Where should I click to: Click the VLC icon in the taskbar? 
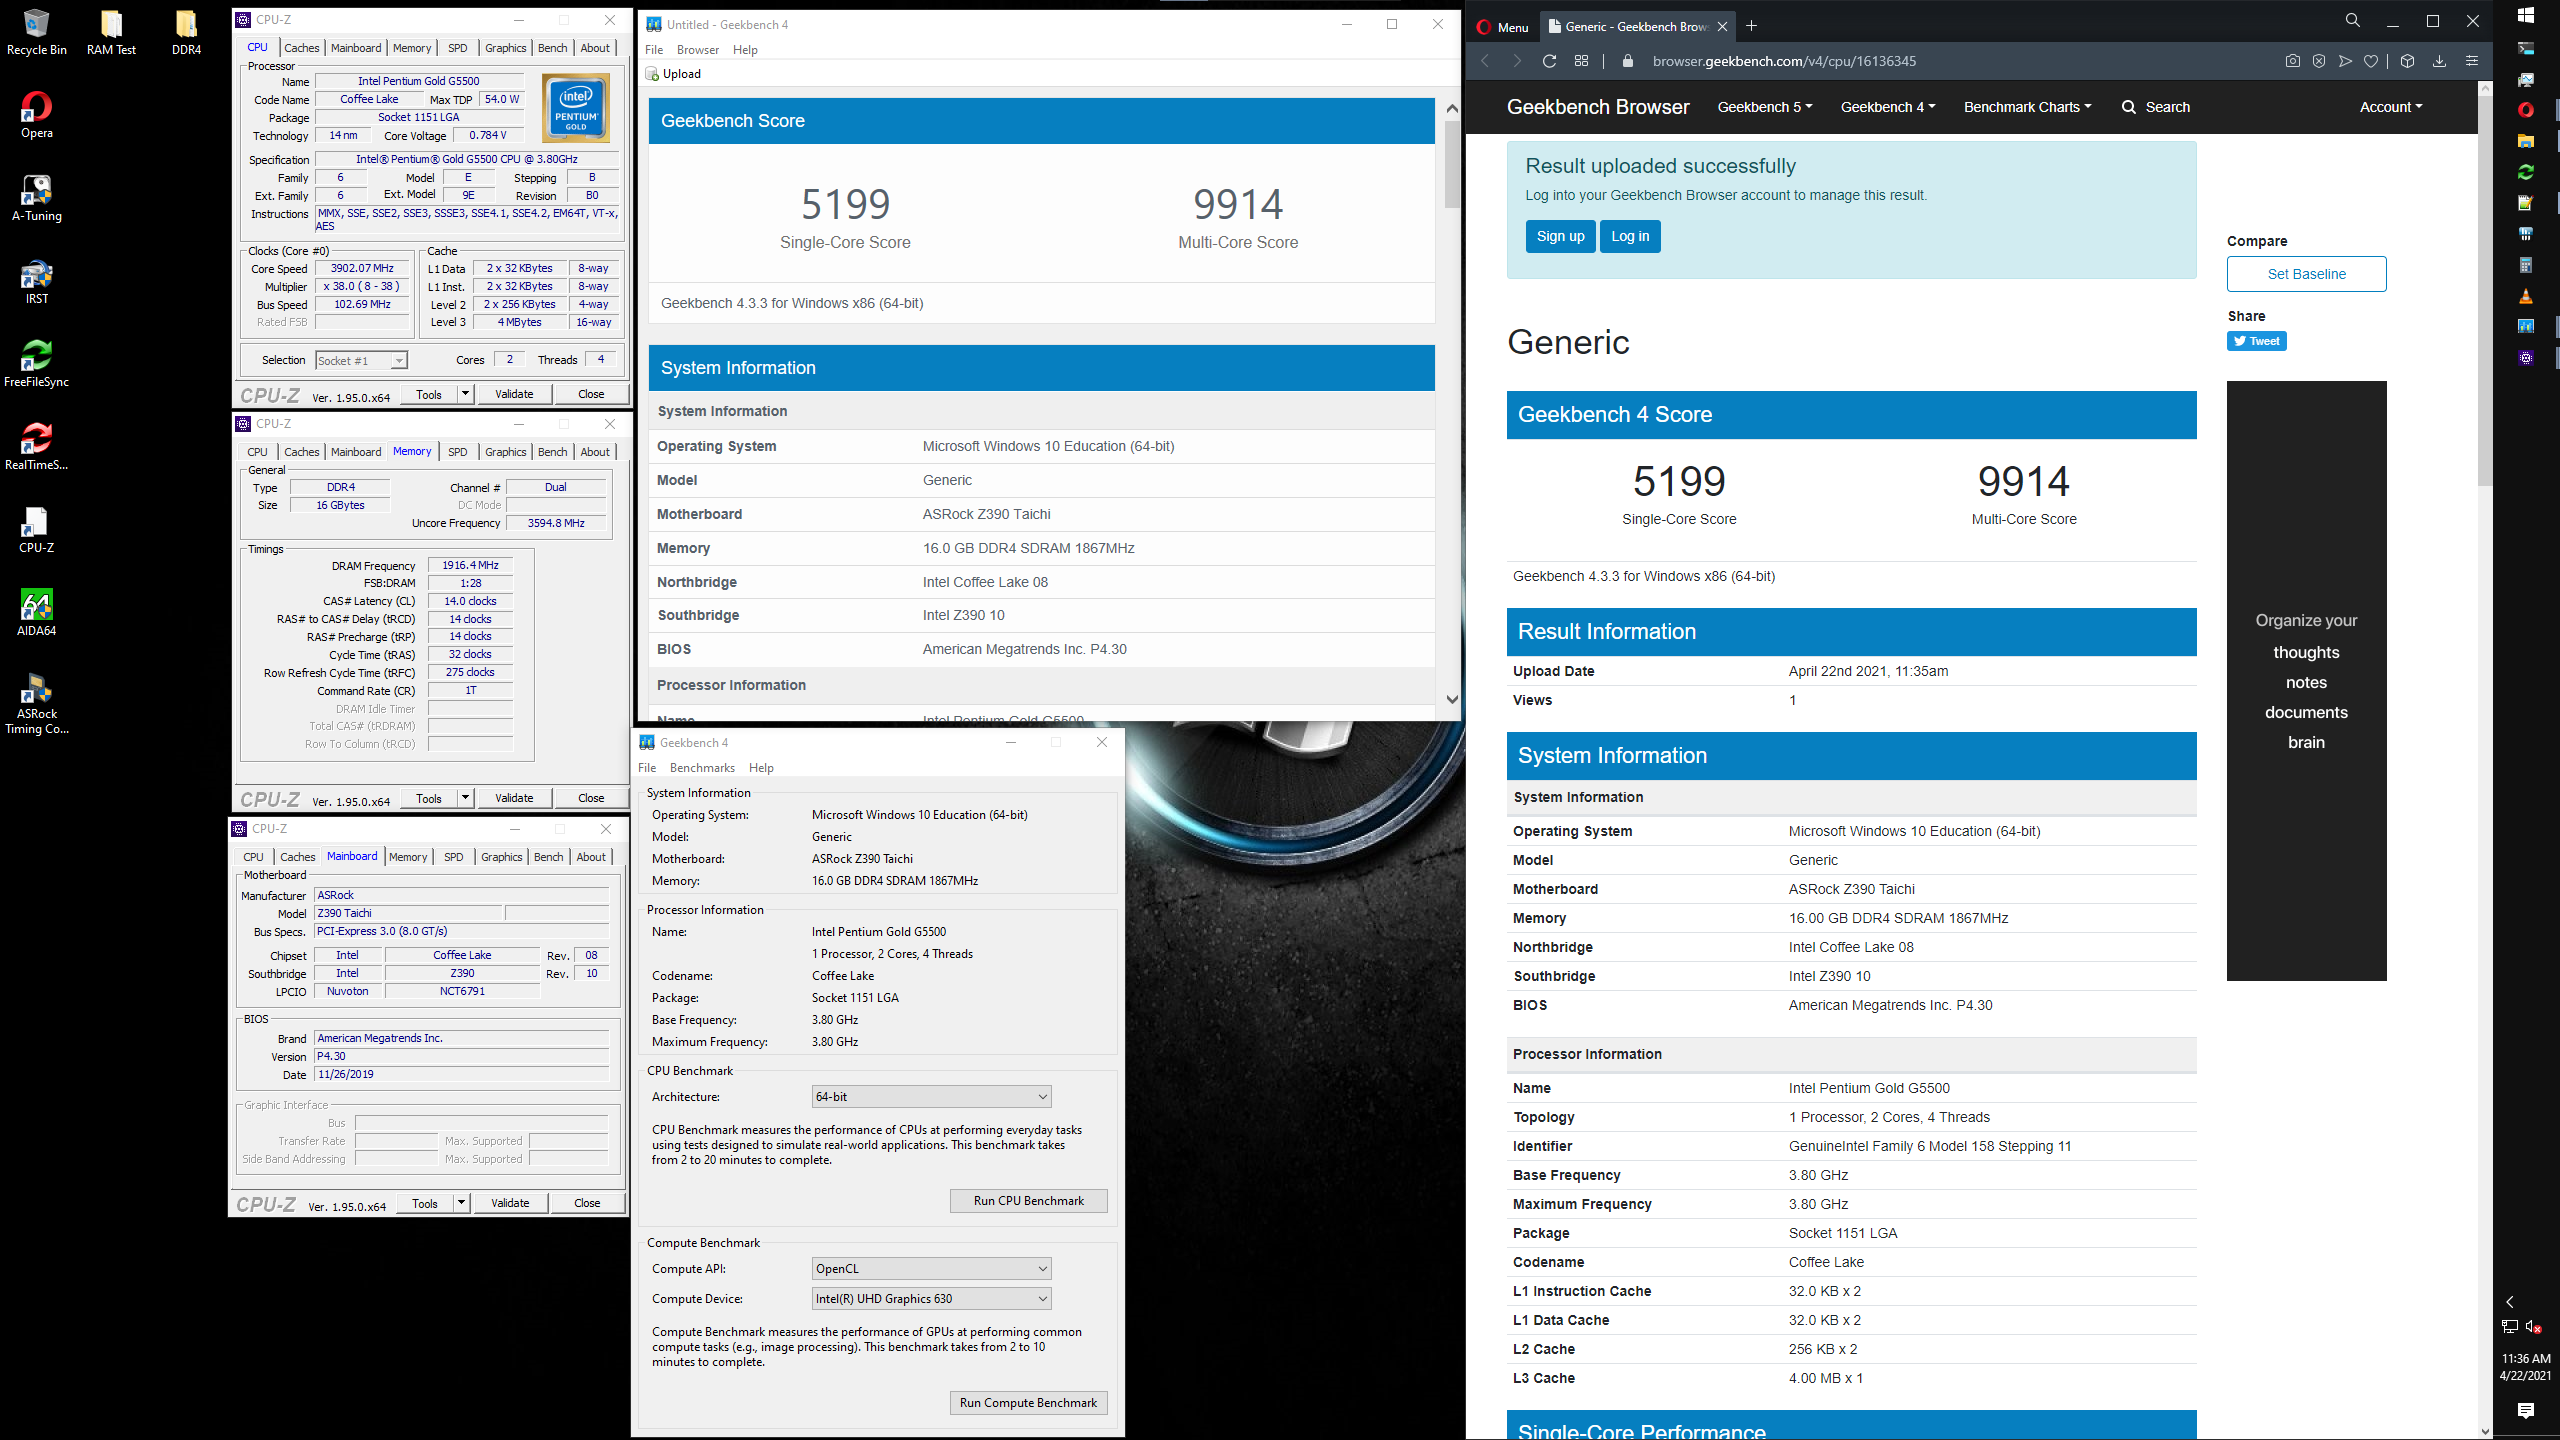coord(2526,296)
